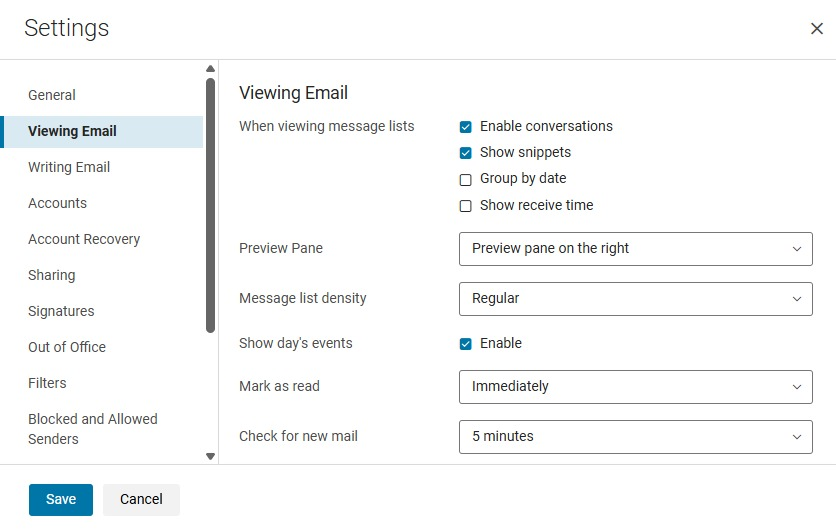This screenshot has height=530, width=836.
Task: Open the Mark as read dropdown
Action: 635,387
